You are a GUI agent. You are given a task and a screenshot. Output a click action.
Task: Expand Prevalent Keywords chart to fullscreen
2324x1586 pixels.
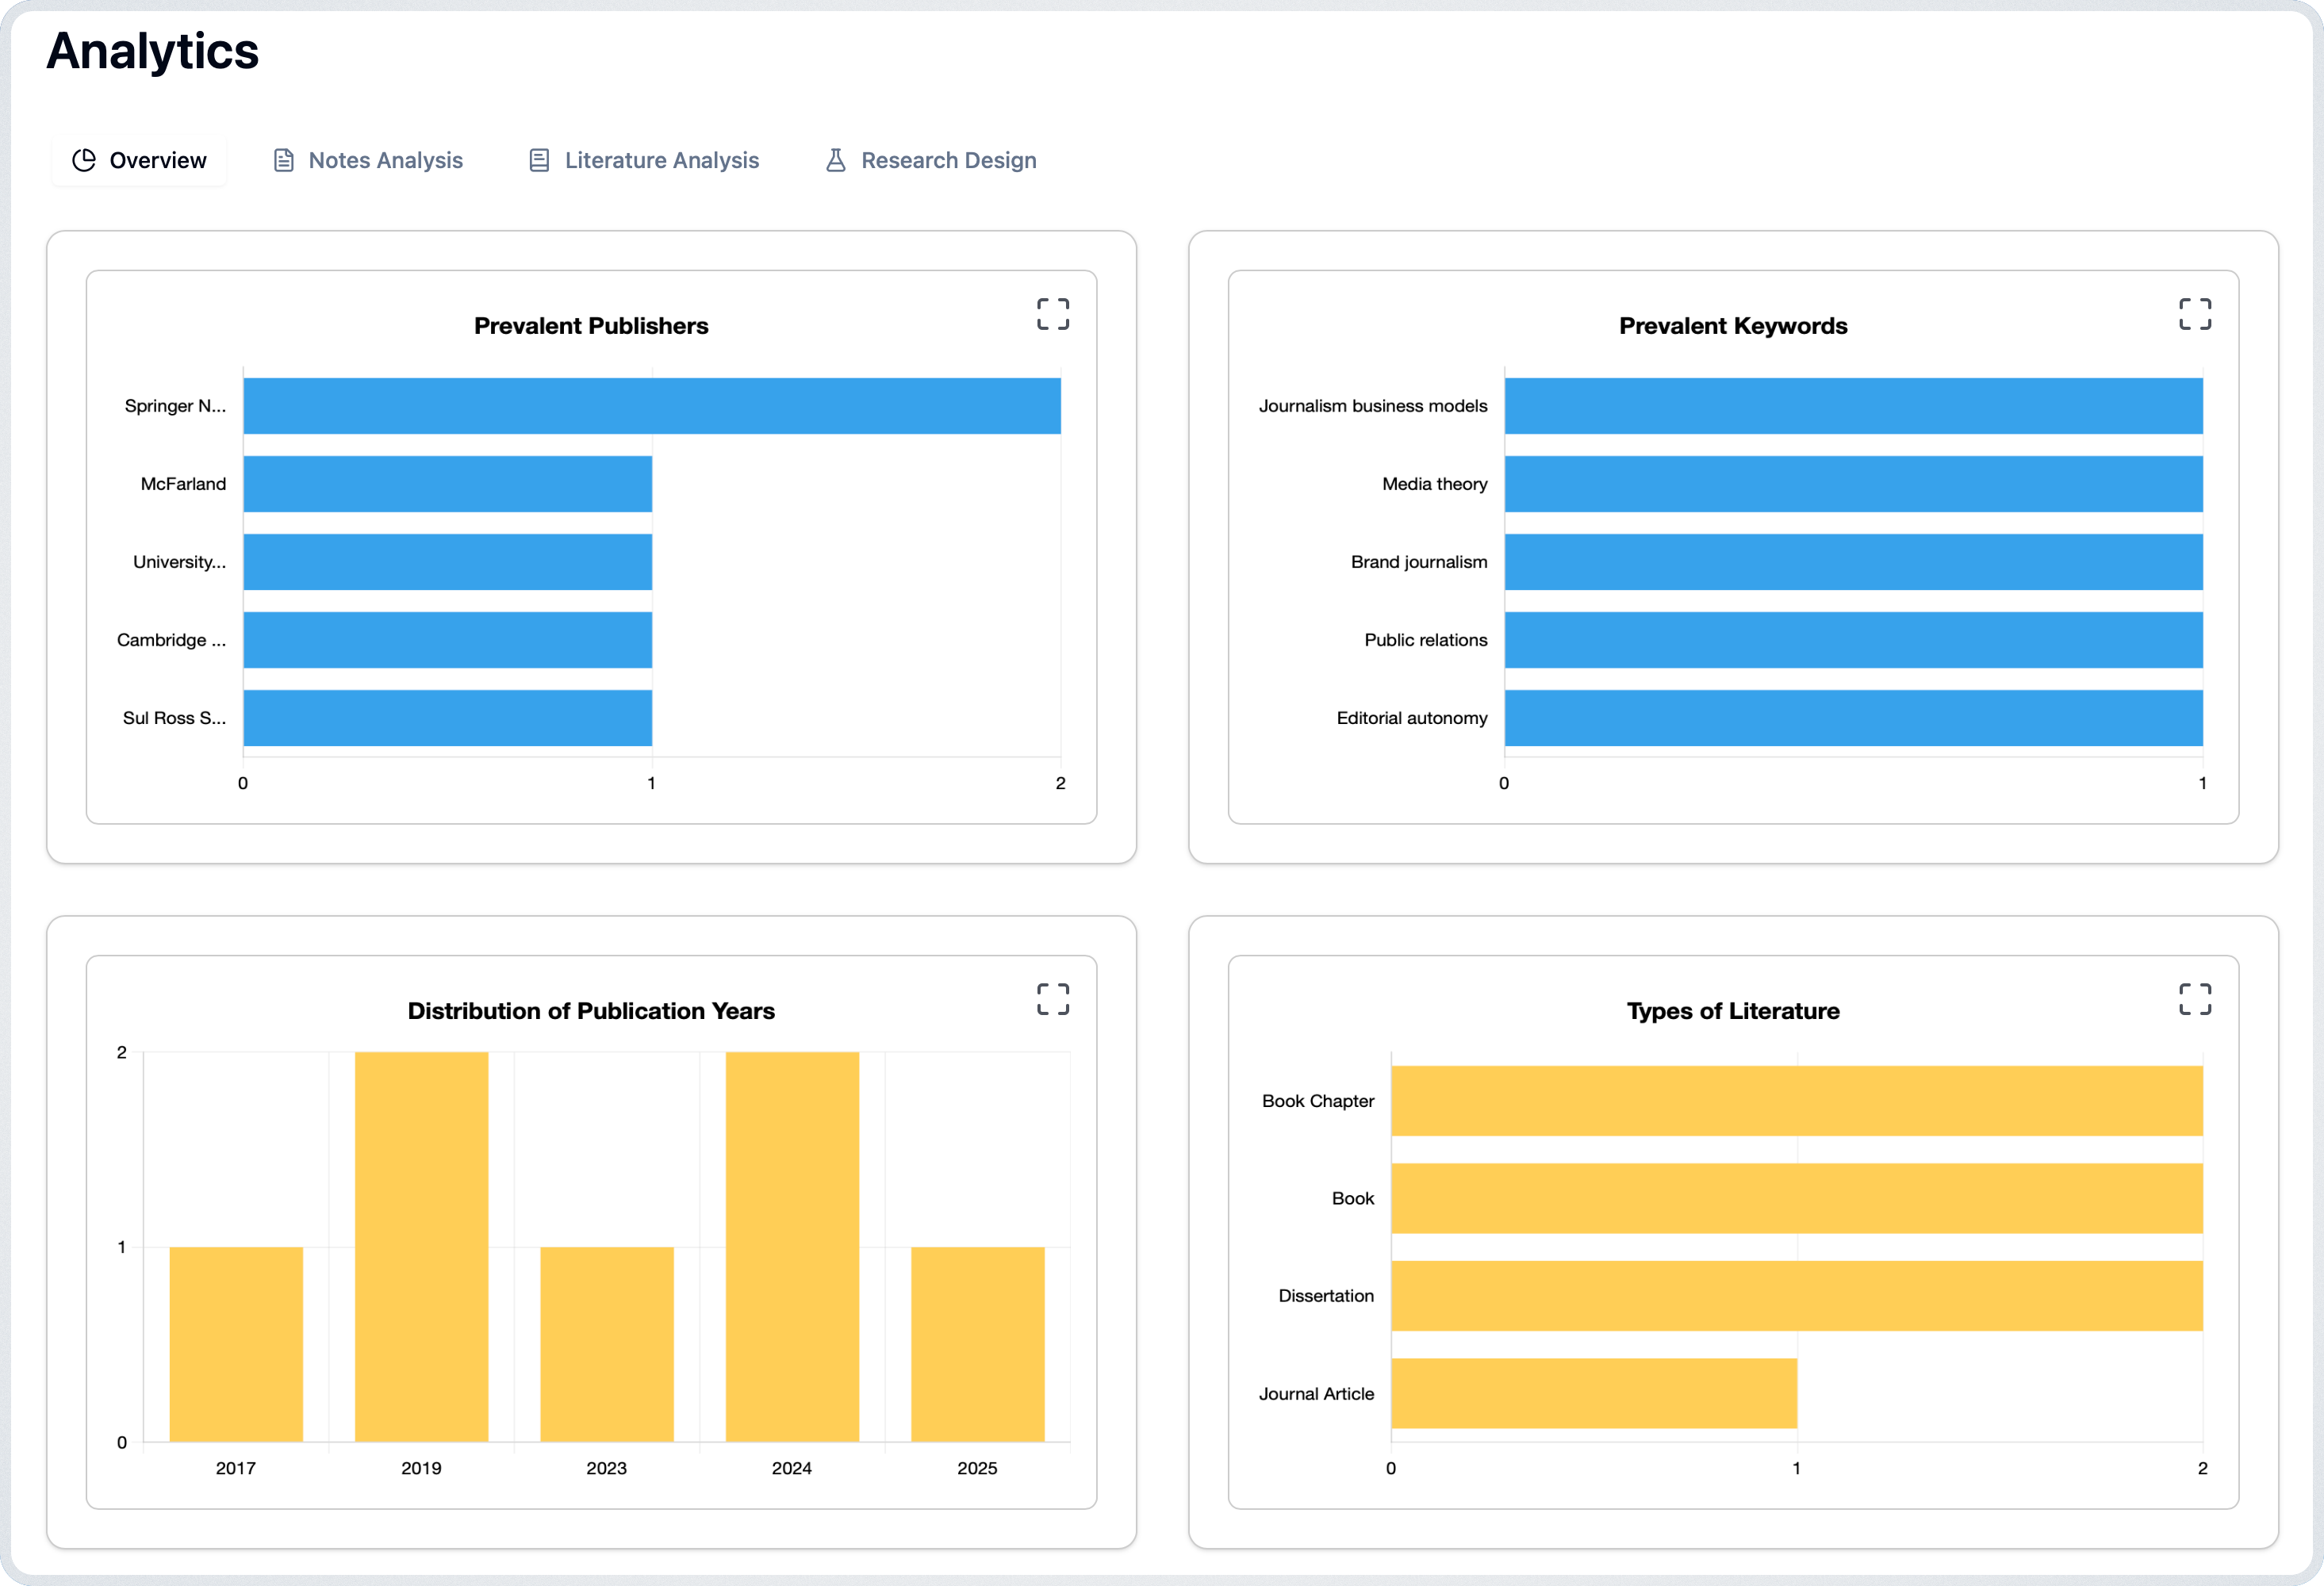[2194, 314]
